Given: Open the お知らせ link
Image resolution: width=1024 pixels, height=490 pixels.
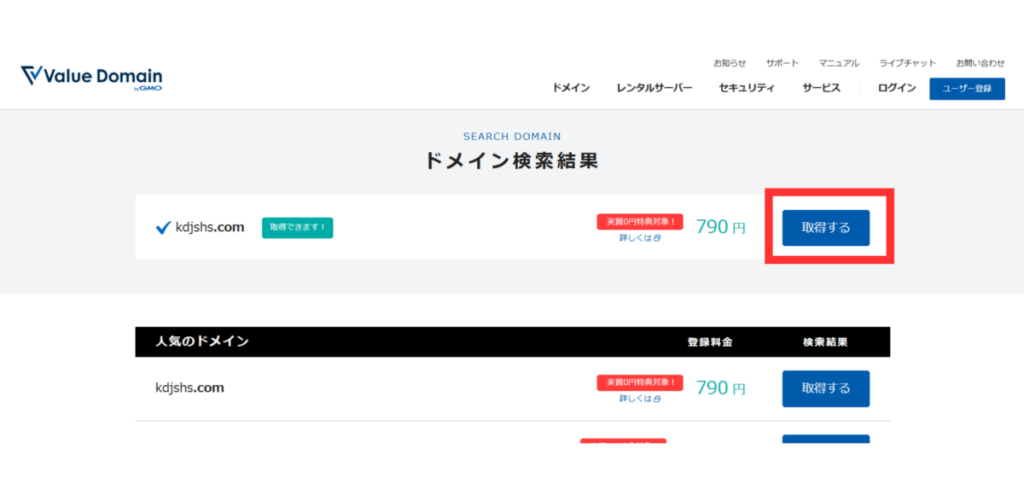Looking at the screenshot, I should (729, 63).
